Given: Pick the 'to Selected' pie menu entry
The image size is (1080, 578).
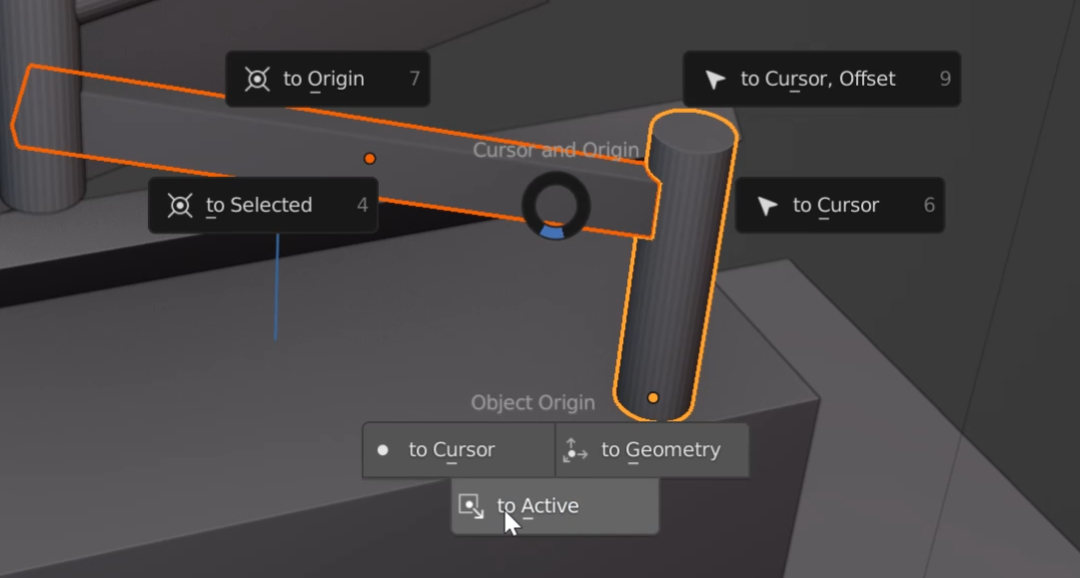Looking at the screenshot, I should [x=263, y=205].
